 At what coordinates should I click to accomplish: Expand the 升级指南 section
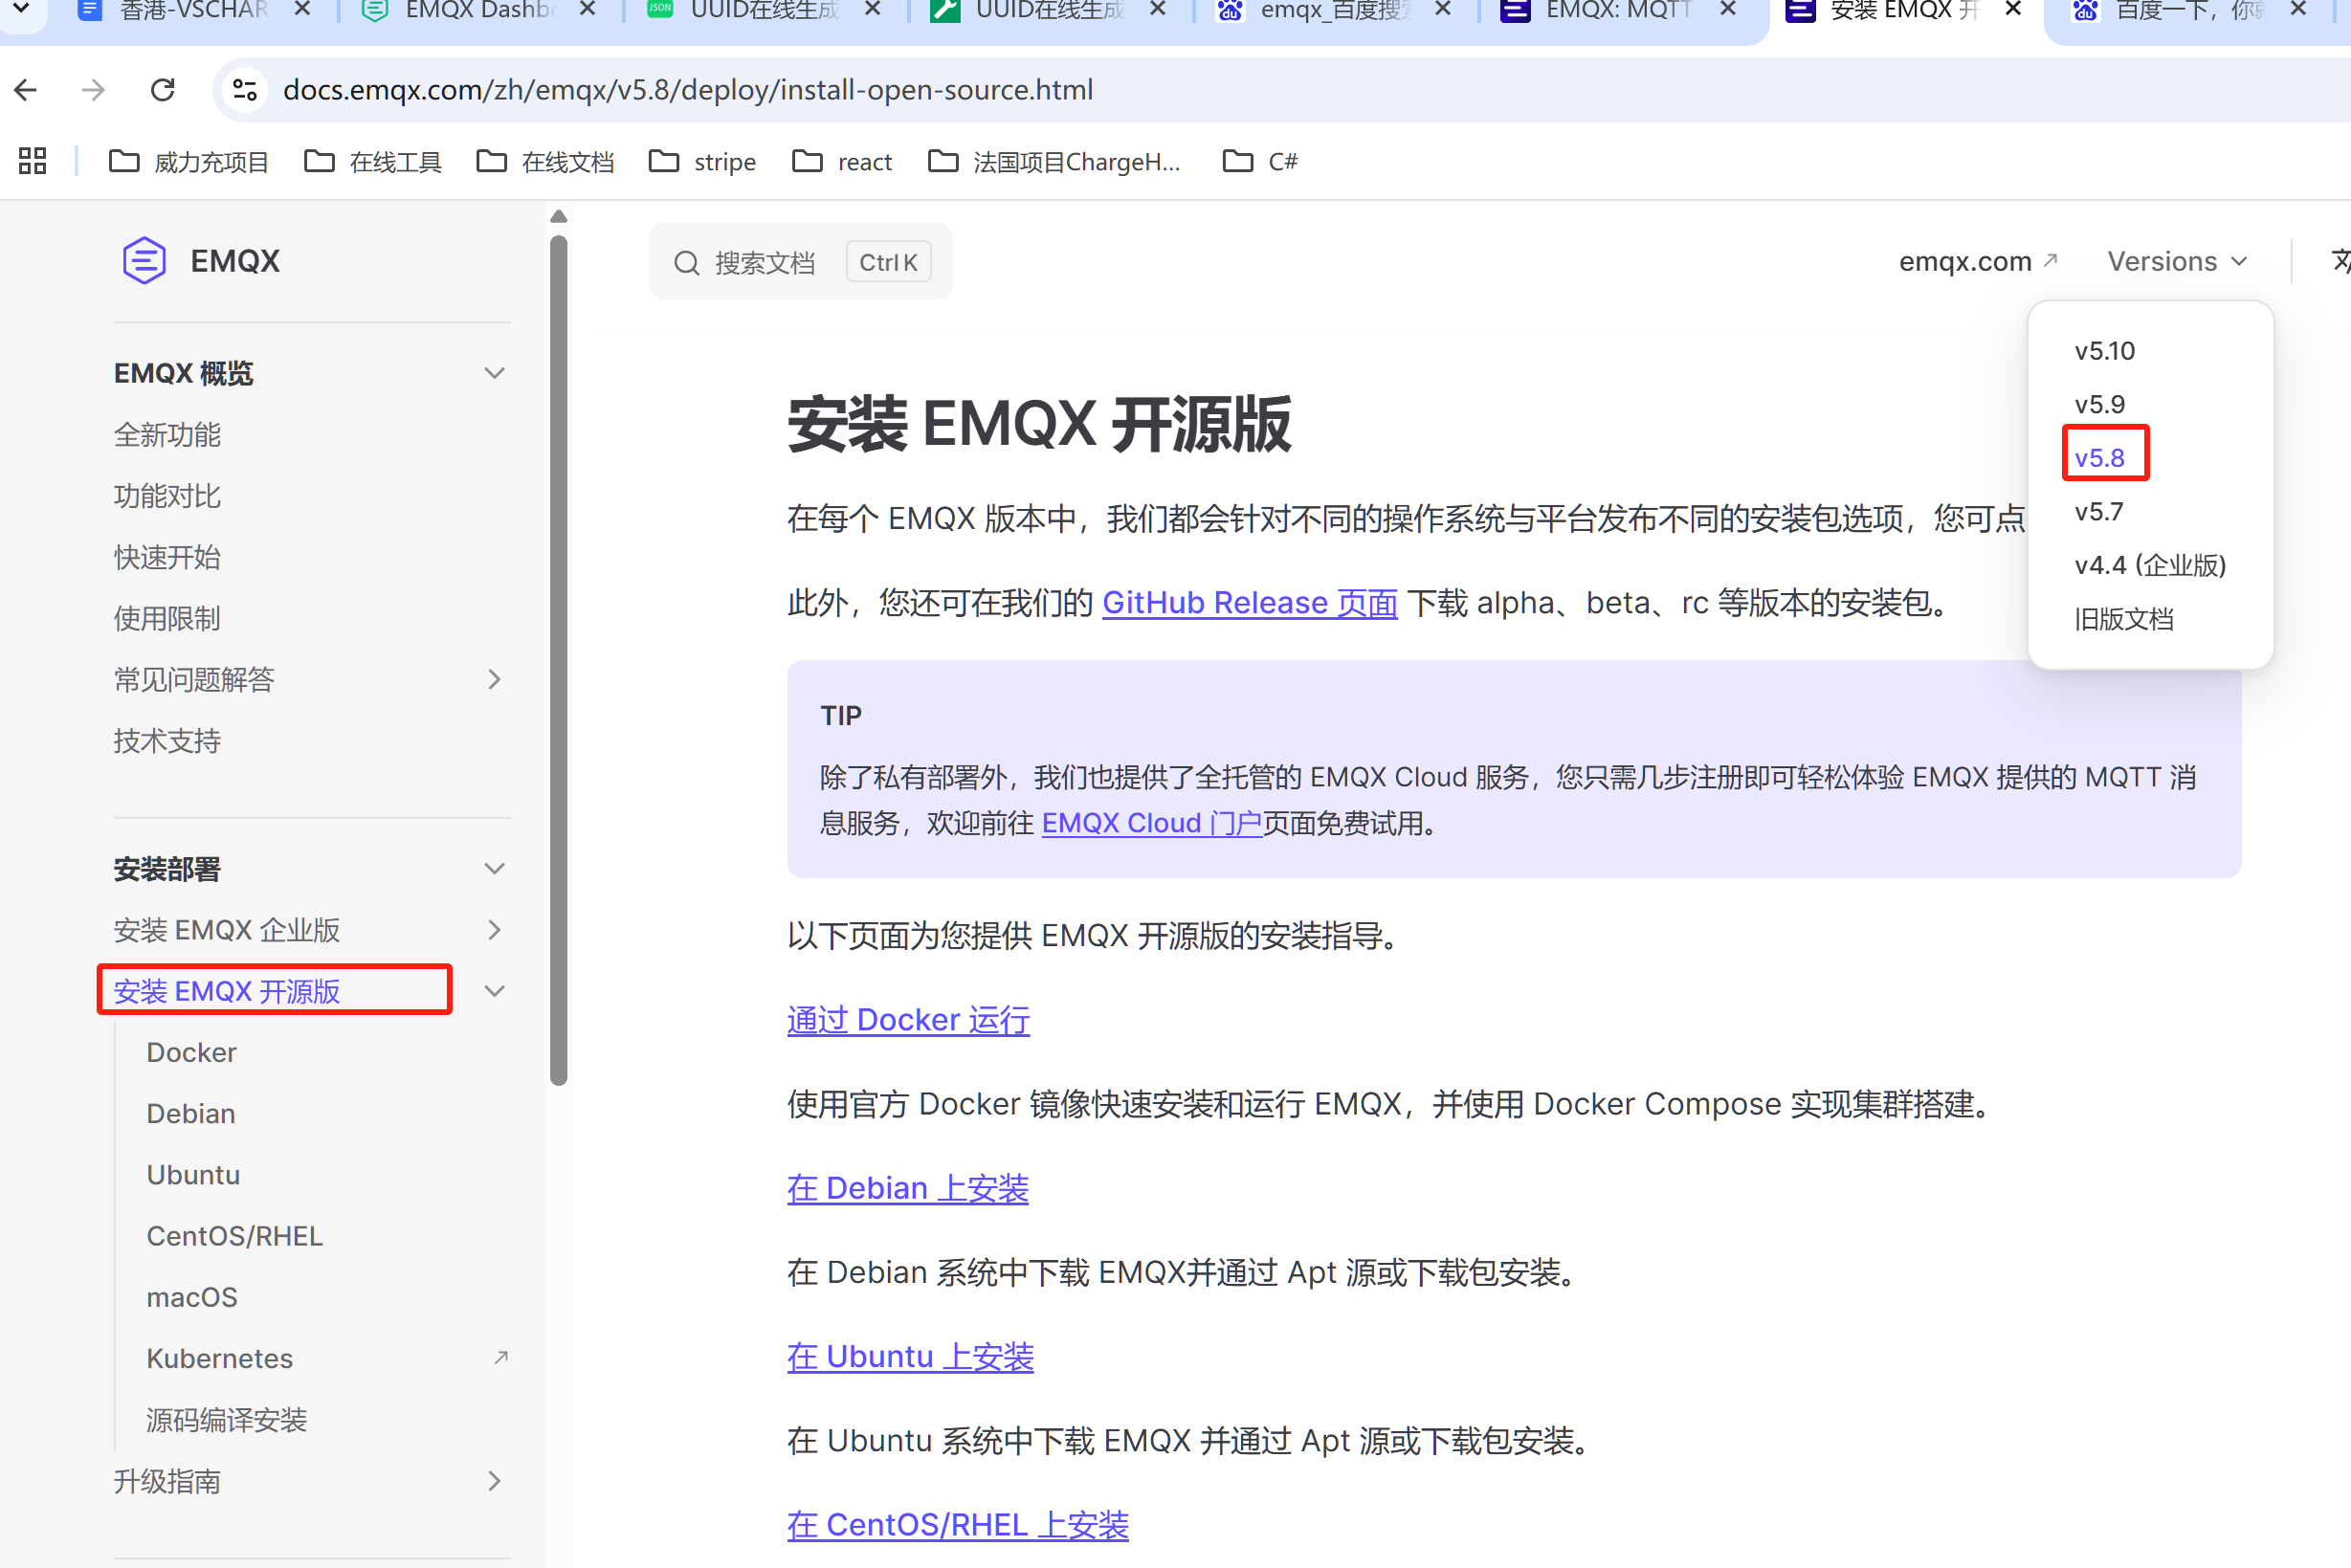pyautogui.click(x=494, y=1480)
